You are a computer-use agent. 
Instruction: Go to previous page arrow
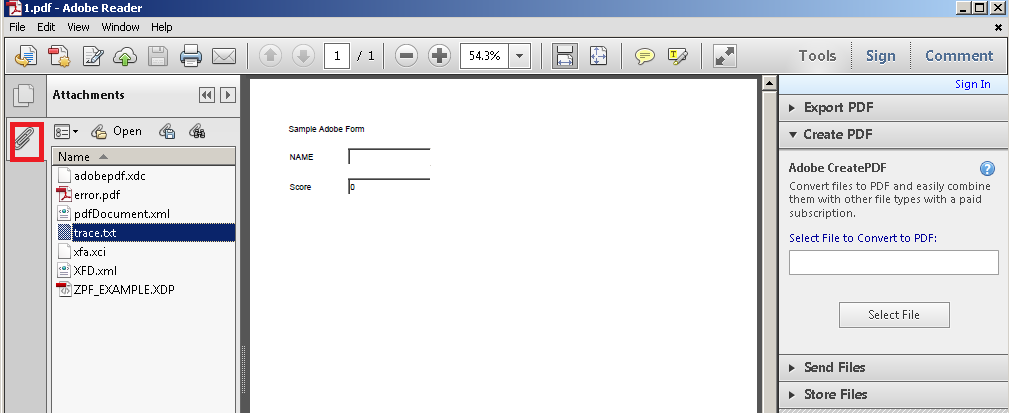(x=270, y=56)
